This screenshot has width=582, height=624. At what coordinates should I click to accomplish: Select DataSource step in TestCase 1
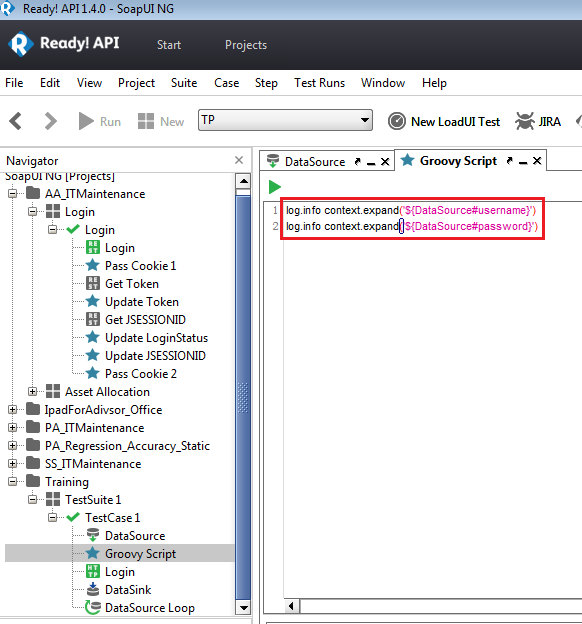(135, 536)
